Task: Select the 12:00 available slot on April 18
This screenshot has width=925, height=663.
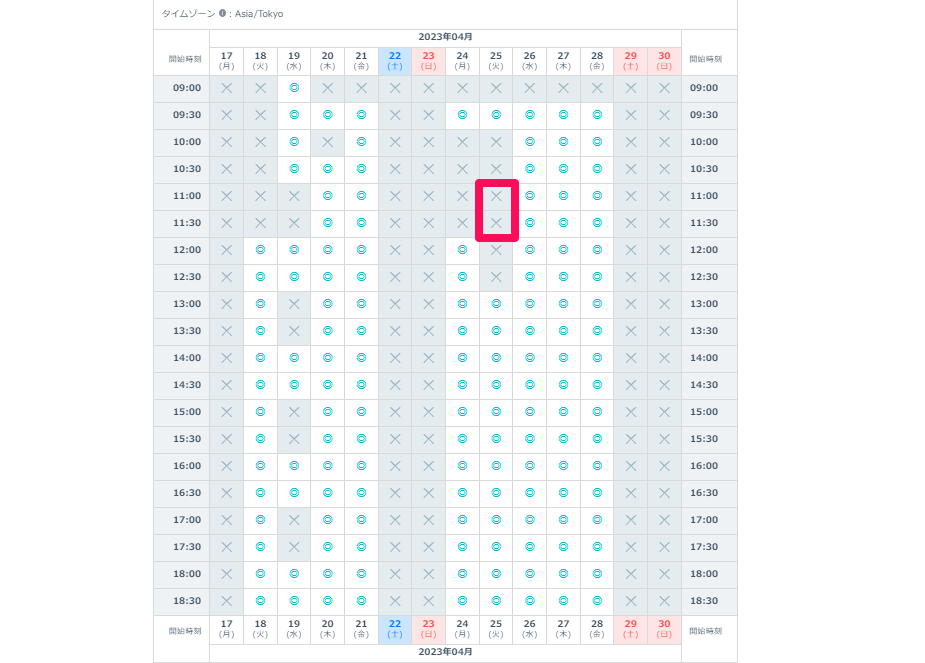Action: [260, 250]
